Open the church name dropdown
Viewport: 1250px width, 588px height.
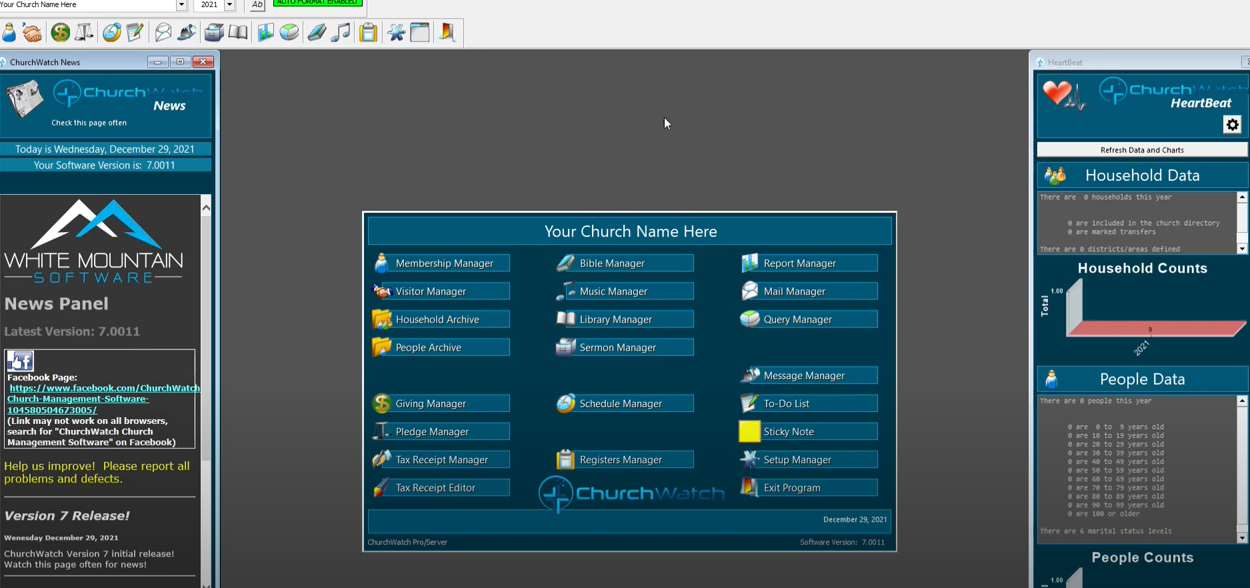[x=181, y=5]
